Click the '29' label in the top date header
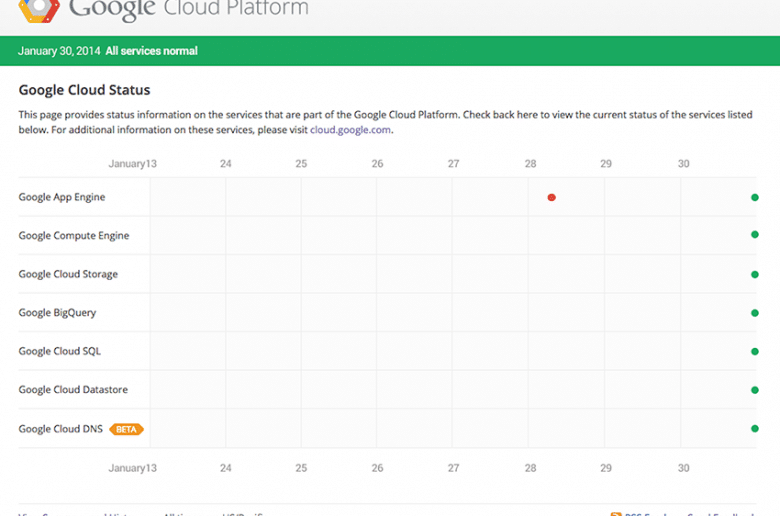The width and height of the screenshot is (780, 516). point(606,164)
